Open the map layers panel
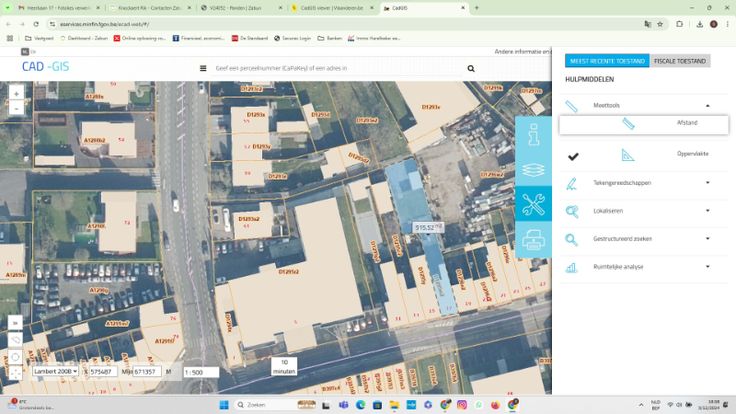 533,170
